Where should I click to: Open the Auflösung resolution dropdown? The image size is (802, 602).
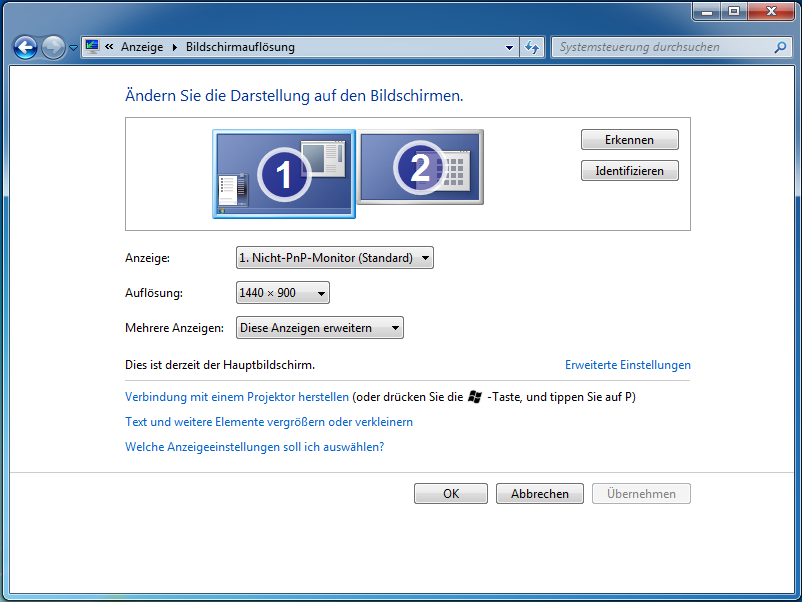pyautogui.click(x=282, y=293)
